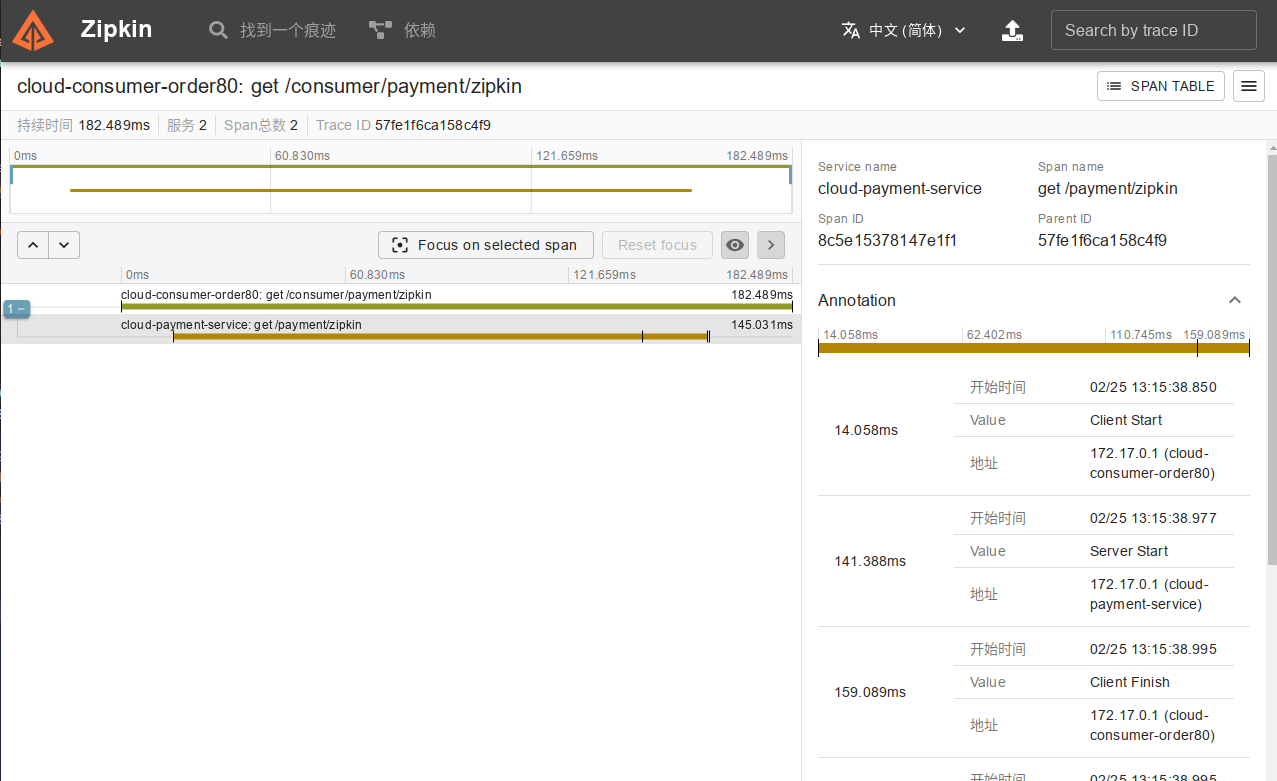Viewport: 1277px width, 781px height.
Task: Click Focus on selected span button
Action: [x=485, y=245]
